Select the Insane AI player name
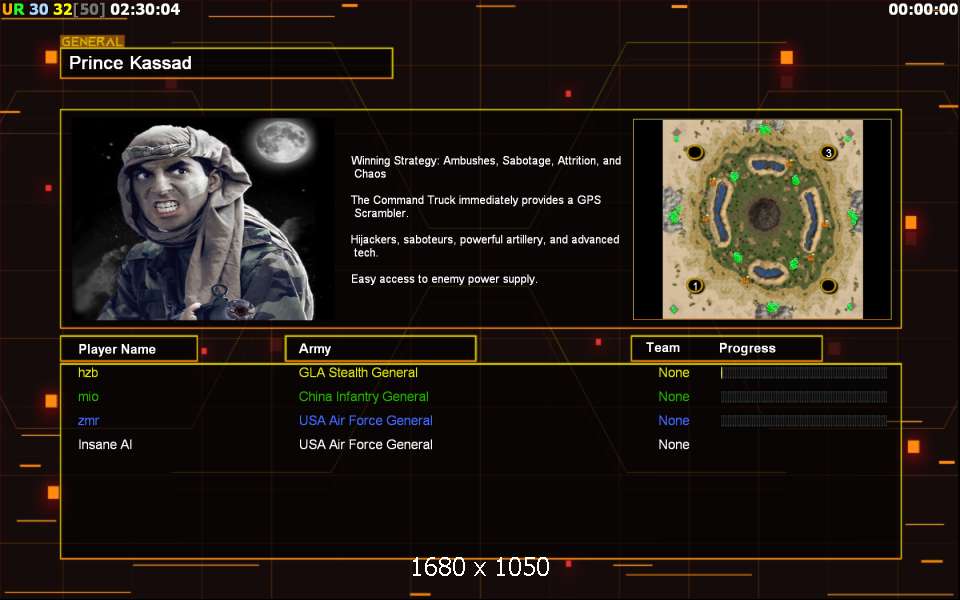The height and width of the screenshot is (600, 960). click(x=105, y=444)
